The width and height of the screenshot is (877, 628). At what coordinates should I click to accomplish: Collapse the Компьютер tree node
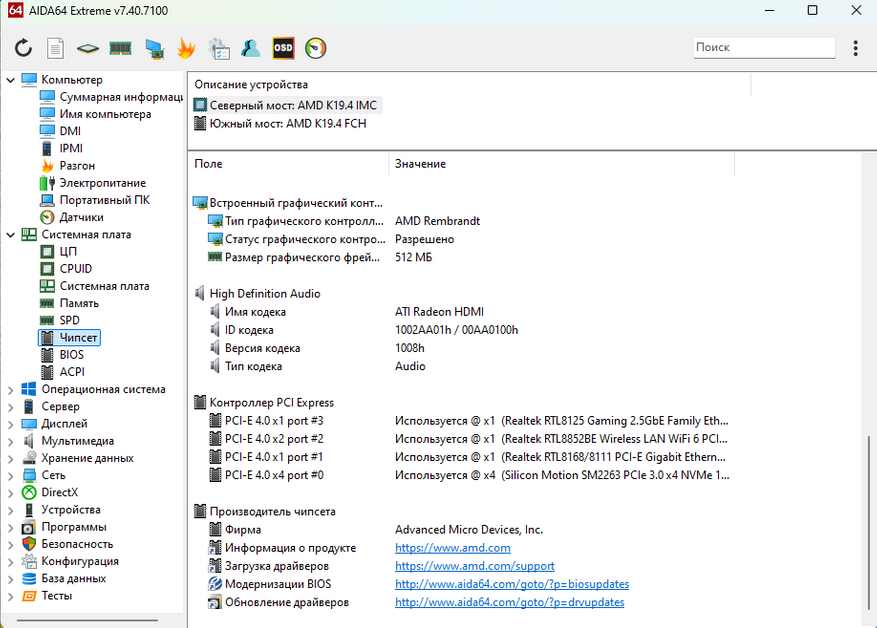pos(10,80)
